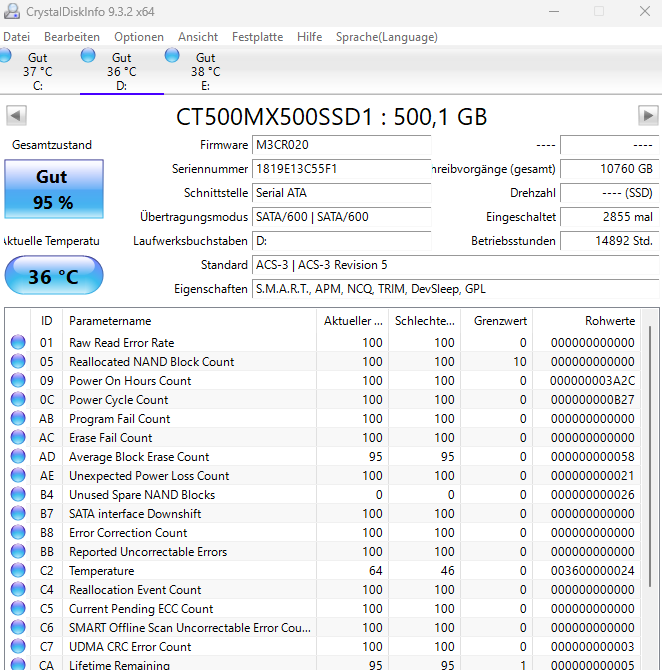Screen dimensions: 662x670
Task: Click the Übertragungsmodus field SATA/600
Action: tap(341, 217)
